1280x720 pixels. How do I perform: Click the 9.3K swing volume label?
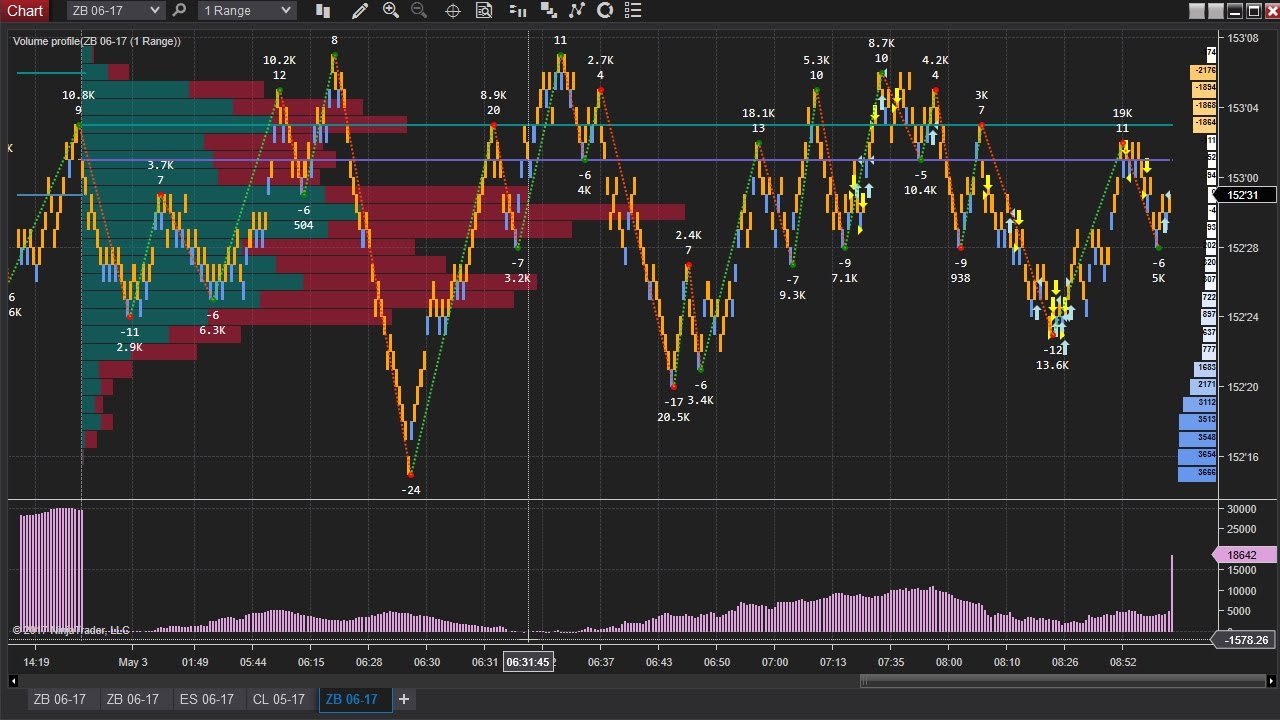(x=792, y=295)
